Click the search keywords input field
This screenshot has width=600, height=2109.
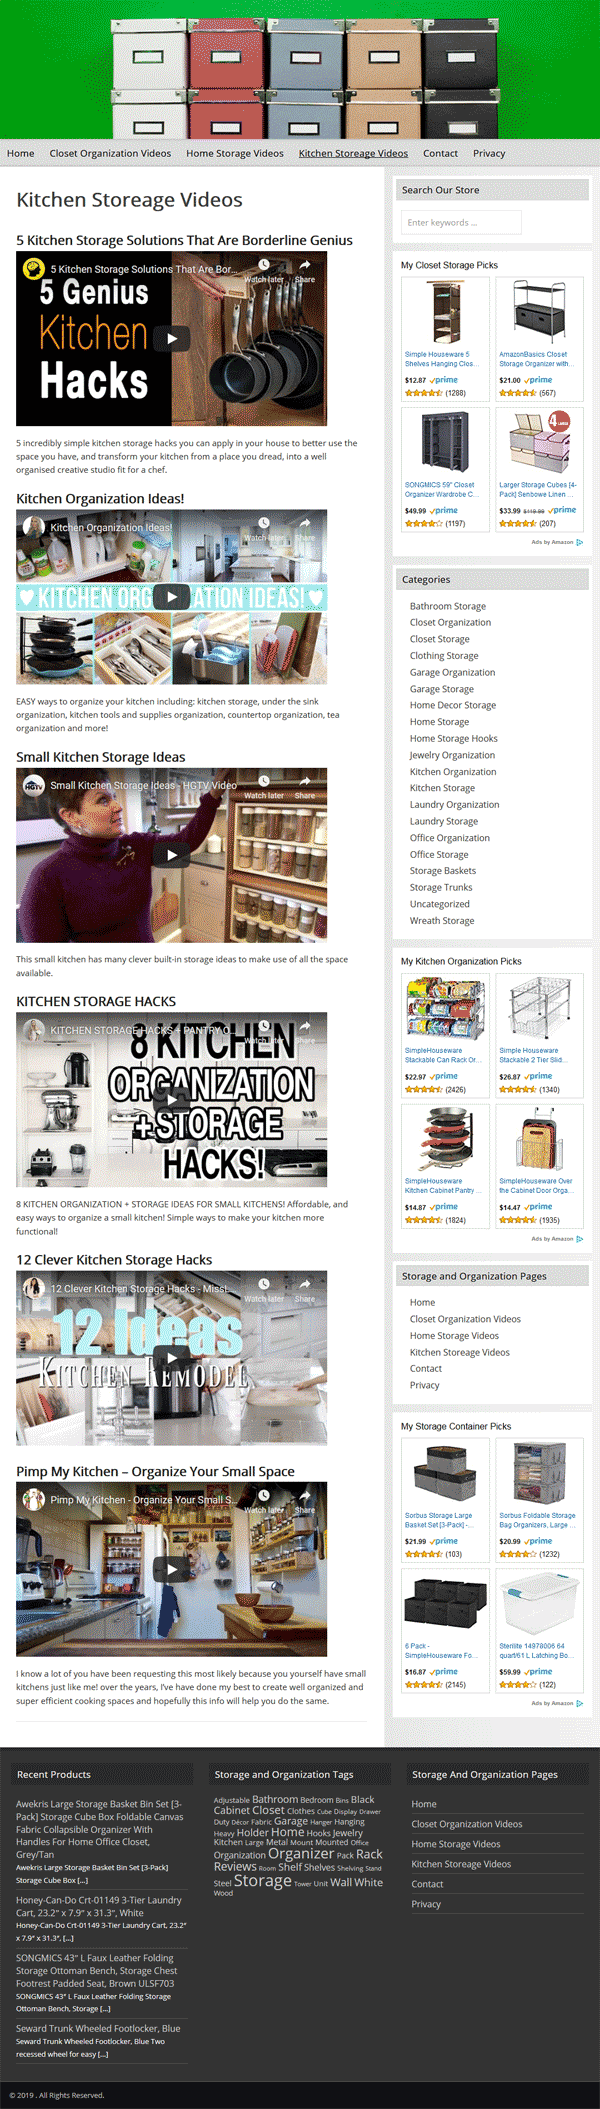point(461,222)
